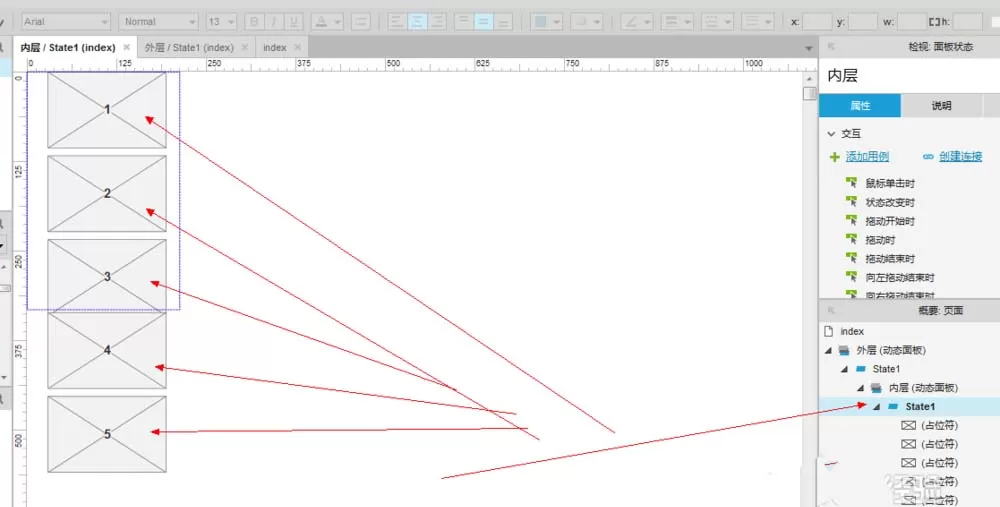Open the line color picker

click(x=636, y=22)
